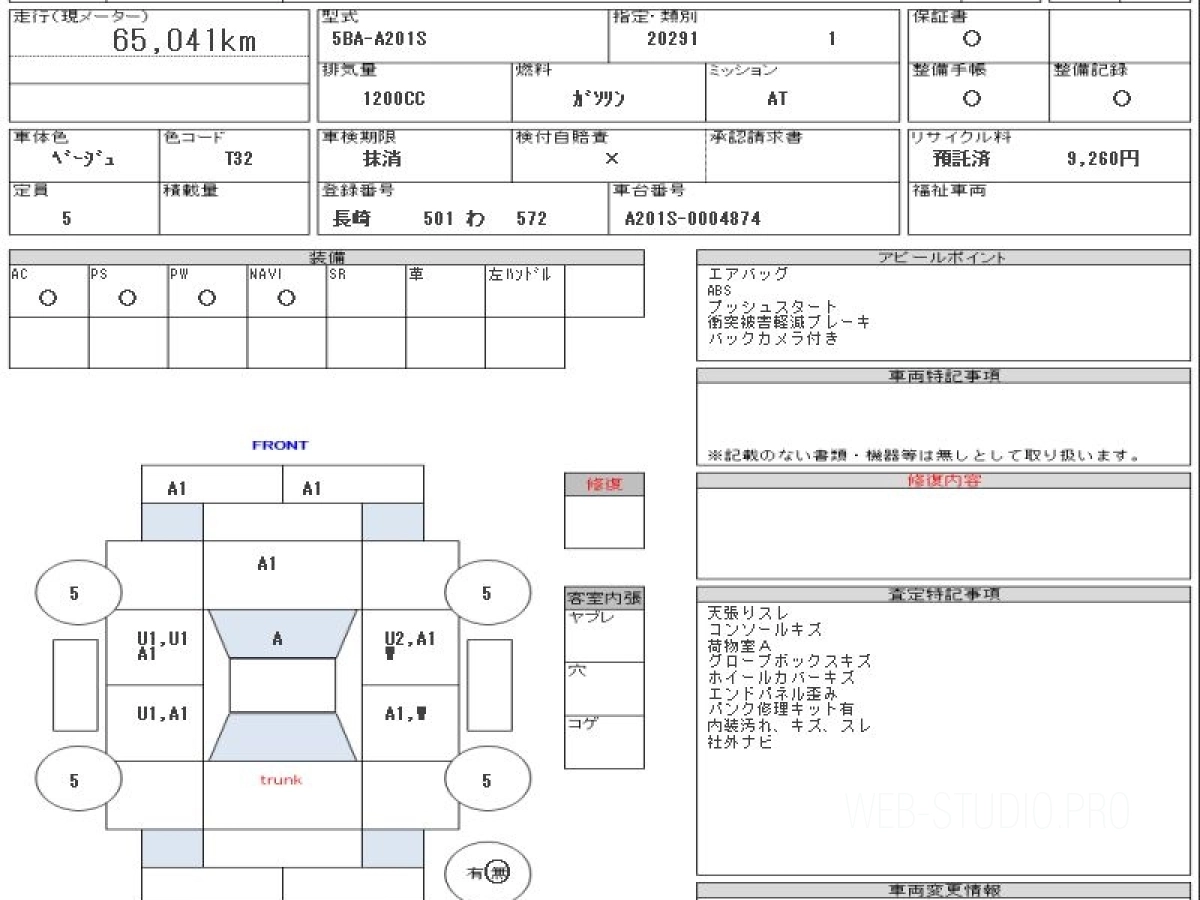Click the ヤブレ interior lining cell
The height and width of the screenshot is (900, 1200).
(604, 636)
